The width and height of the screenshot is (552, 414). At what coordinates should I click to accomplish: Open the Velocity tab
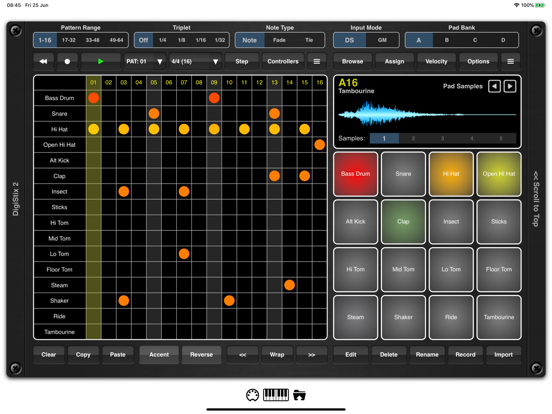coord(436,61)
